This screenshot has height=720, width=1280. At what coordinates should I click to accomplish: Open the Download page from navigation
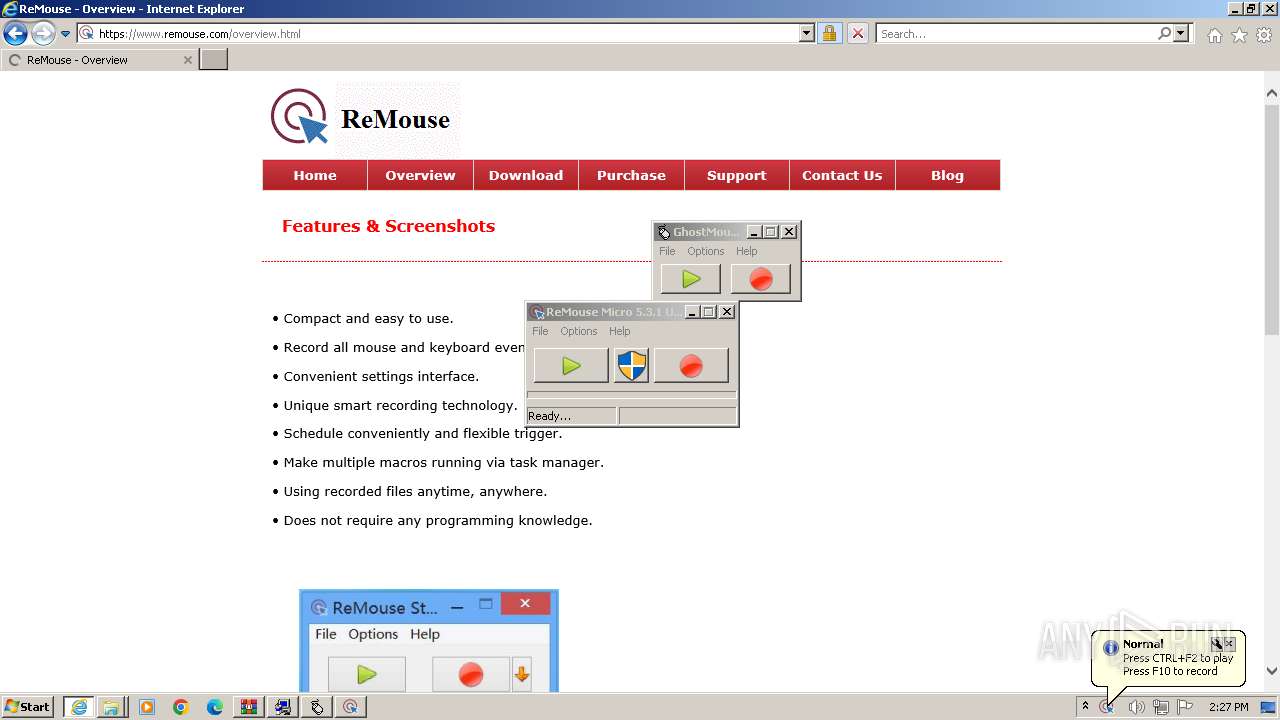526,175
